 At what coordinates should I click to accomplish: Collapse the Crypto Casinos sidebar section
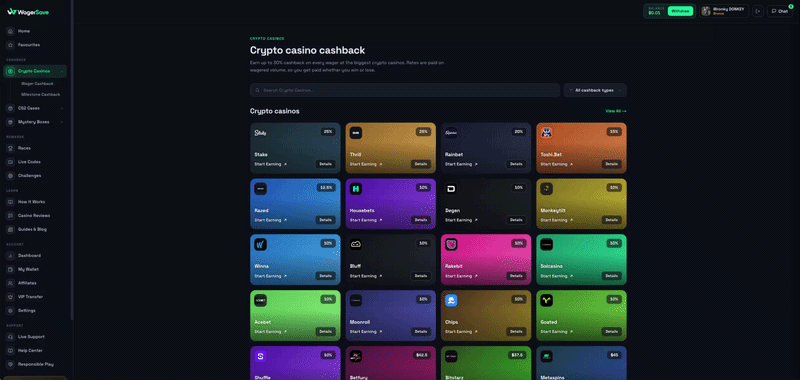pyautogui.click(x=62, y=71)
